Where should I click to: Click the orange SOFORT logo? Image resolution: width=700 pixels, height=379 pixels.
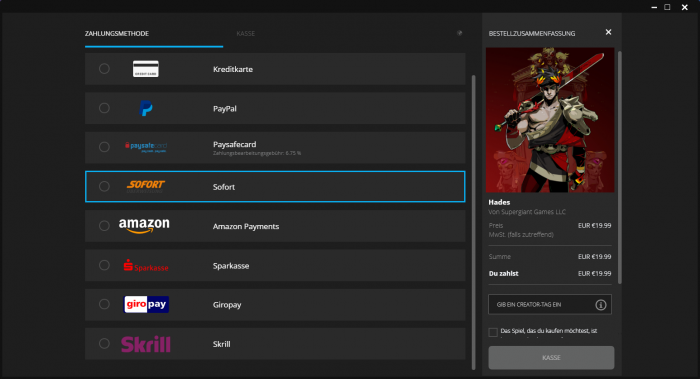pyautogui.click(x=146, y=186)
